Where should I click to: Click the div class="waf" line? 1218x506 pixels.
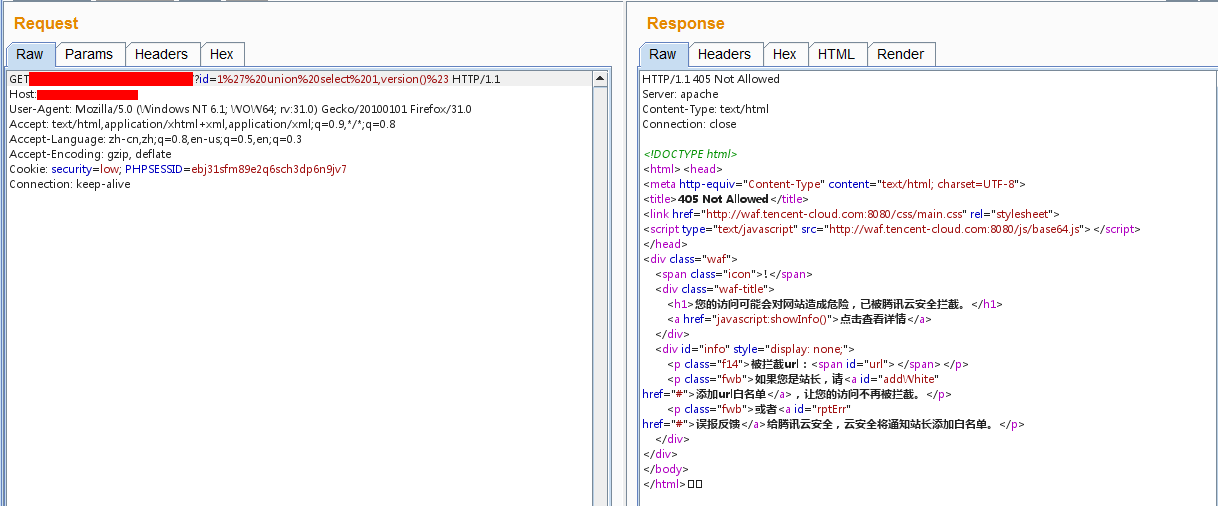(690, 259)
